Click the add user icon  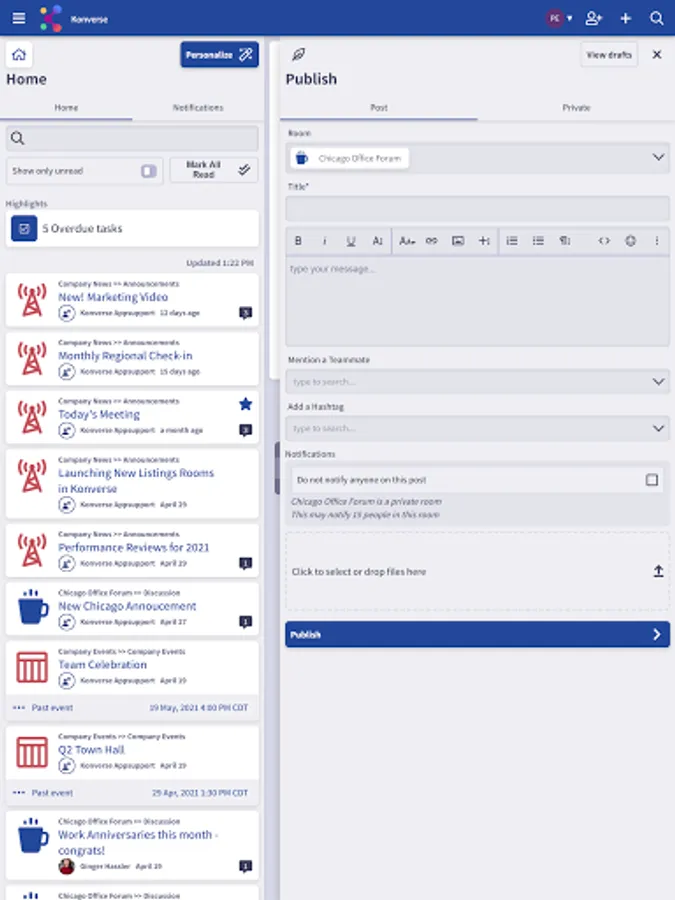click(x=593, y=18)
